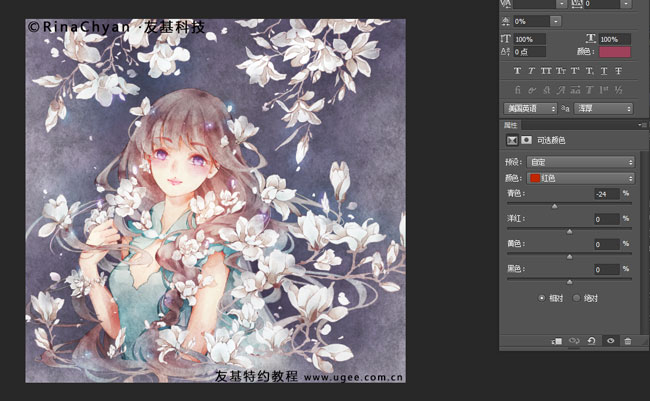Apply Superscript text style
The image size is (650, 401).
575,71
